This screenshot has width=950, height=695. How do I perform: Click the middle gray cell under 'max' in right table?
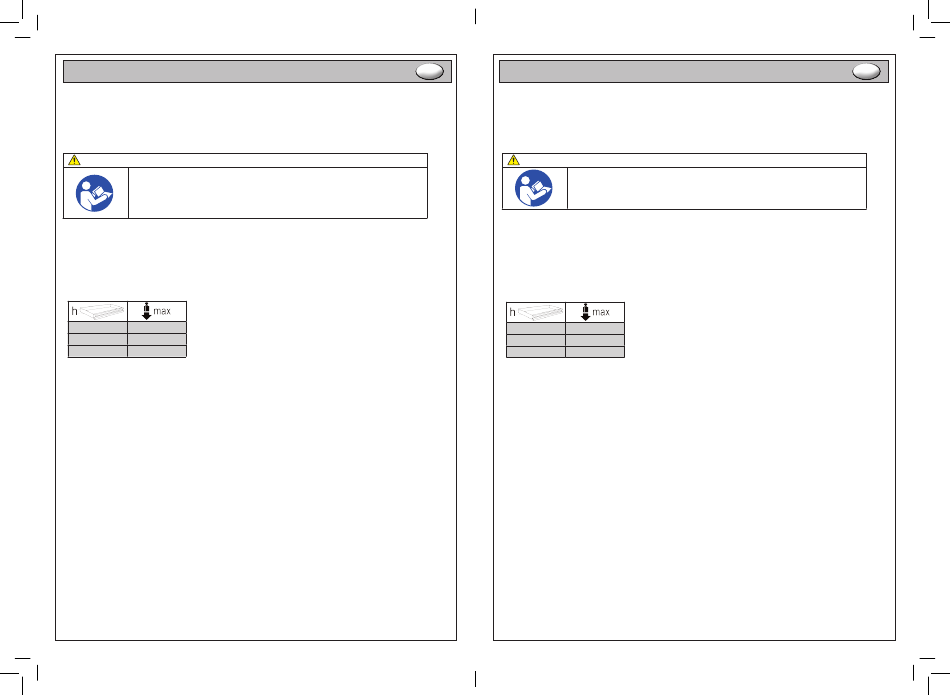click(595, 341)
